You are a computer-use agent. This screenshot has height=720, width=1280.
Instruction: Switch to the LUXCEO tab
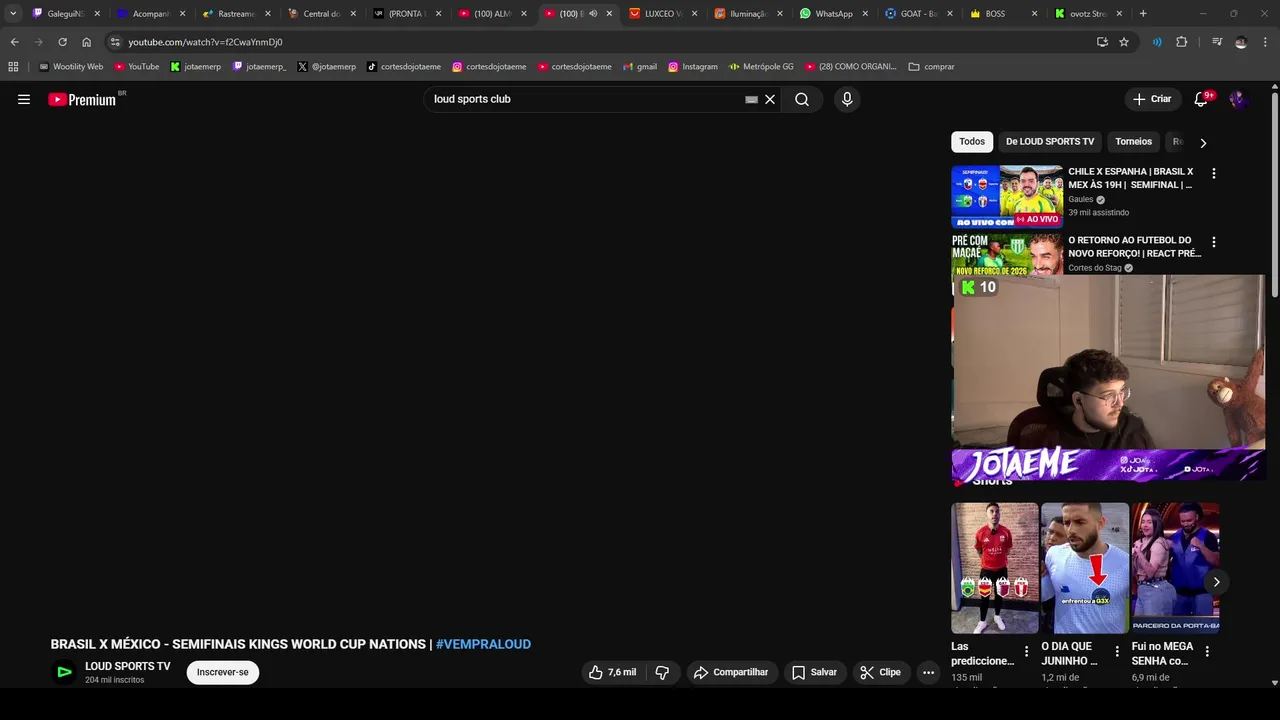663,14
